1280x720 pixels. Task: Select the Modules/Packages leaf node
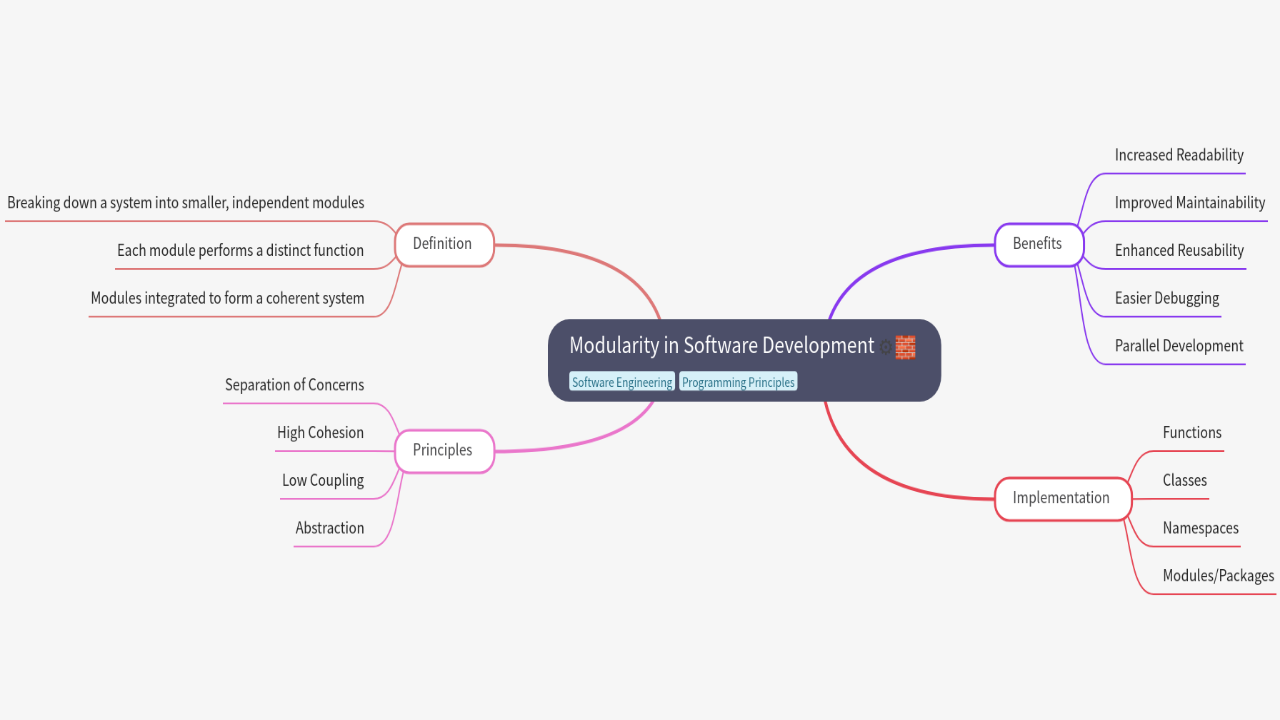tap(1218, 576)
